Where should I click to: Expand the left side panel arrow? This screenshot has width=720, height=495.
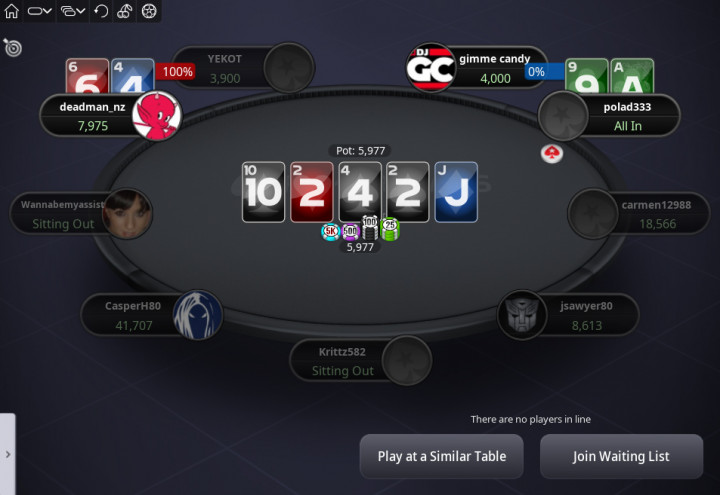(x=8, y=454)
